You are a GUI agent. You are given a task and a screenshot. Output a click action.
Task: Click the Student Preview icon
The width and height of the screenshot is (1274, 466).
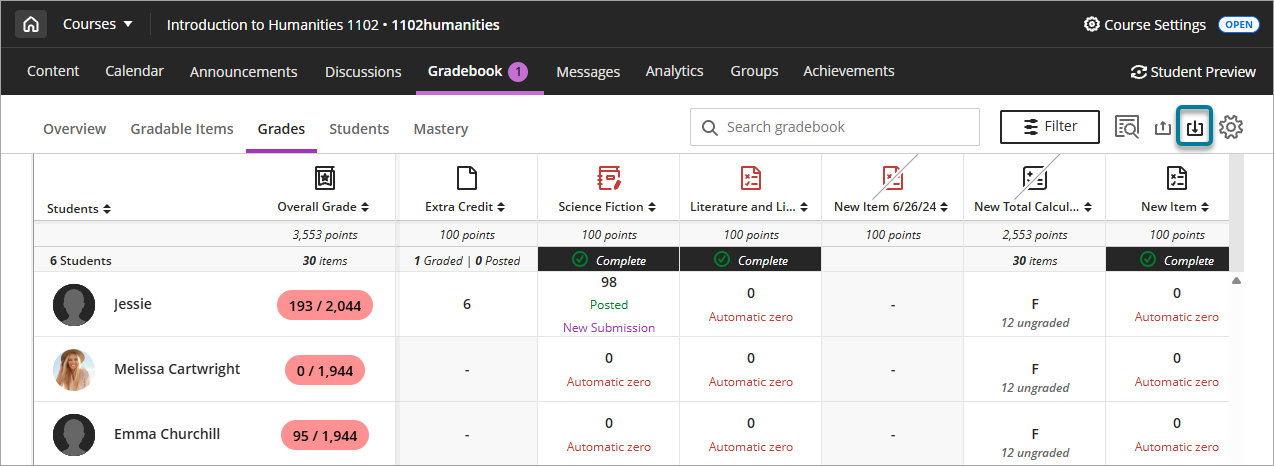point(1138,72)
